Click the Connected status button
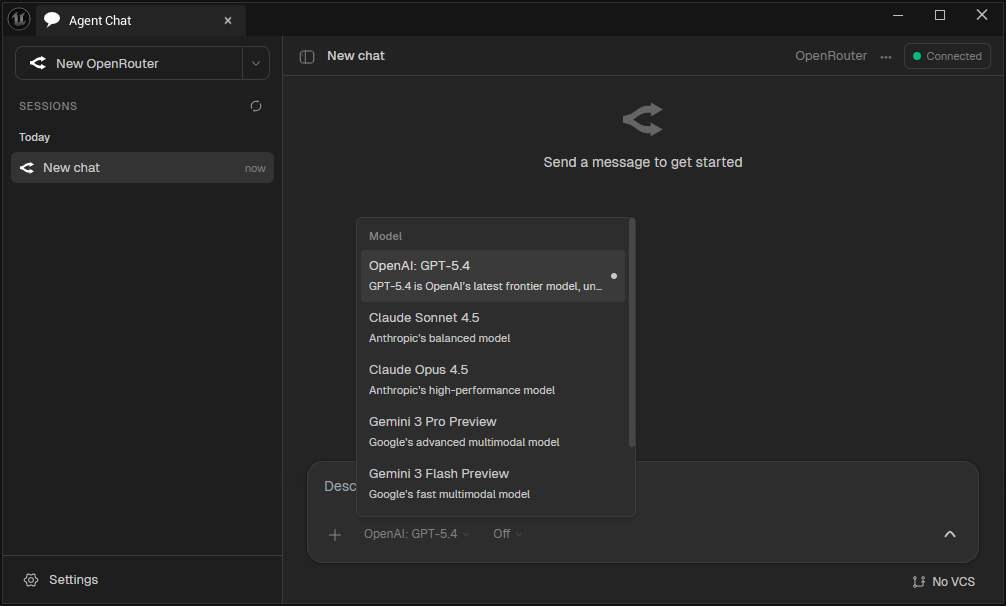Image resolution: width=1006 pixels, height=606 pixels. tap(947, 57)
